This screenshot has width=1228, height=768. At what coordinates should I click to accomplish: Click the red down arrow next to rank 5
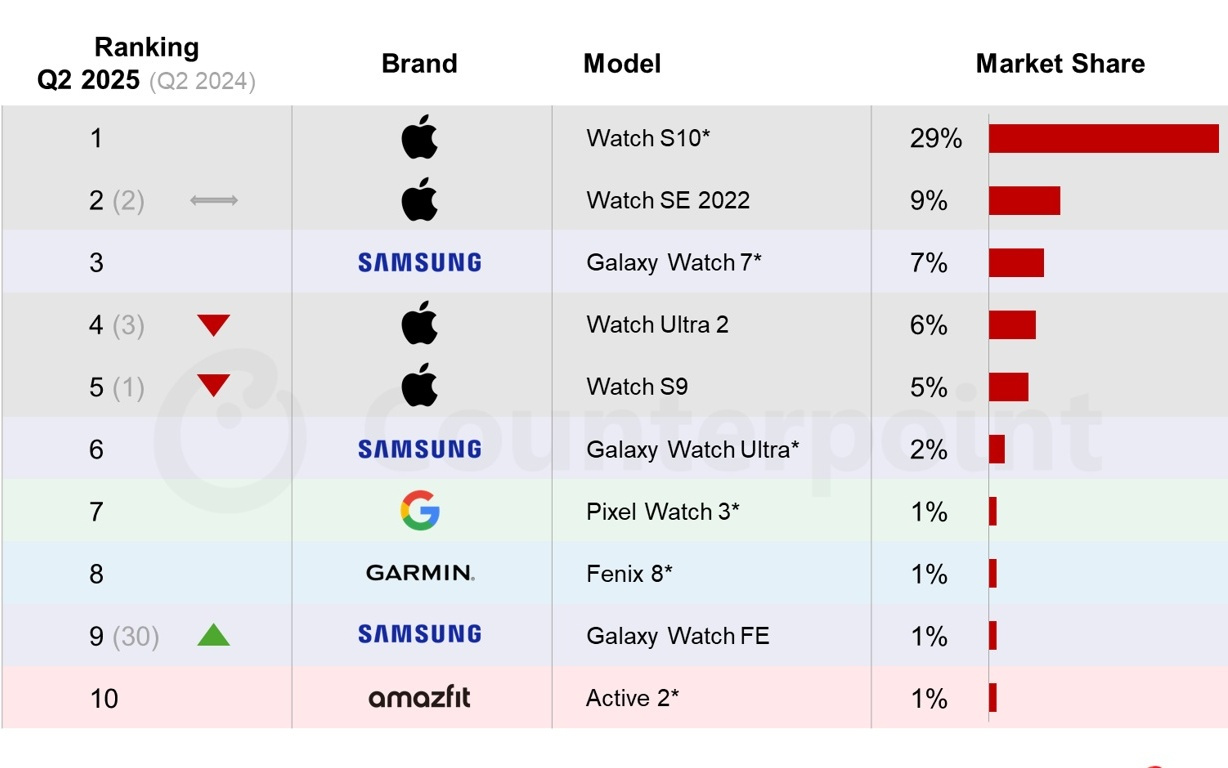tap(213, 386)
